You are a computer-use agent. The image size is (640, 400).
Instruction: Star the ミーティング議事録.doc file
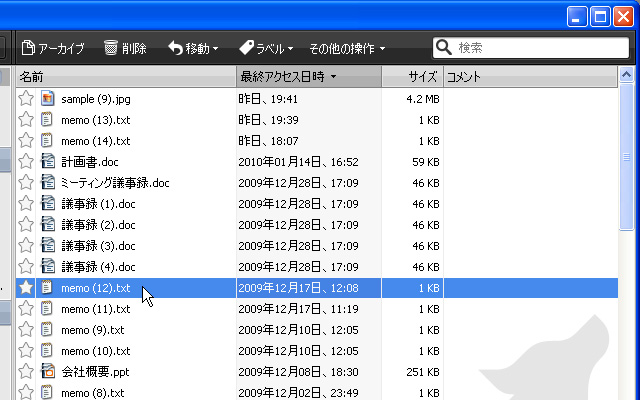[26, 182]
